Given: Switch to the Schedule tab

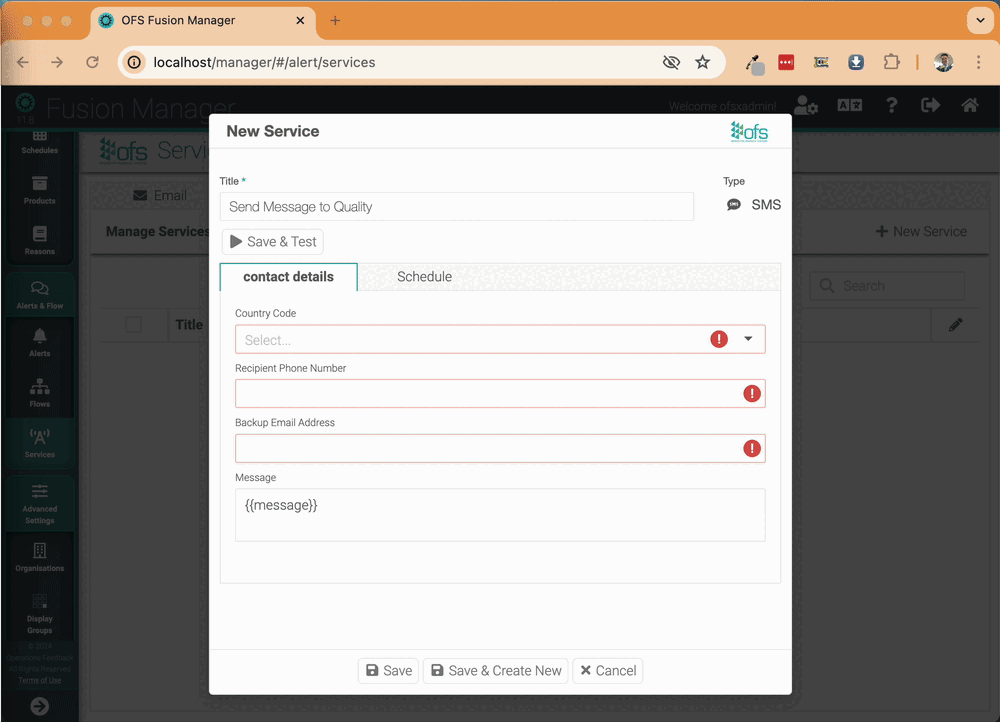Looking at the screenshot, I should pos(424,276).
